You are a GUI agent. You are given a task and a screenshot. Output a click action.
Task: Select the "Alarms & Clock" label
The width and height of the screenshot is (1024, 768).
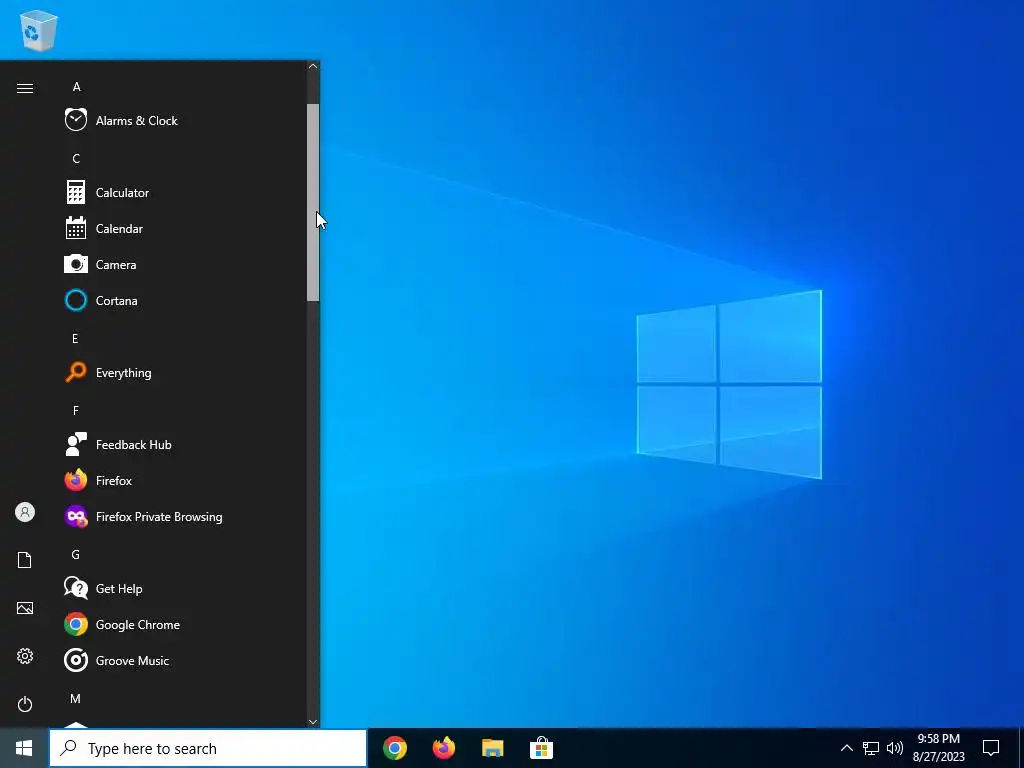click(136, 121)
